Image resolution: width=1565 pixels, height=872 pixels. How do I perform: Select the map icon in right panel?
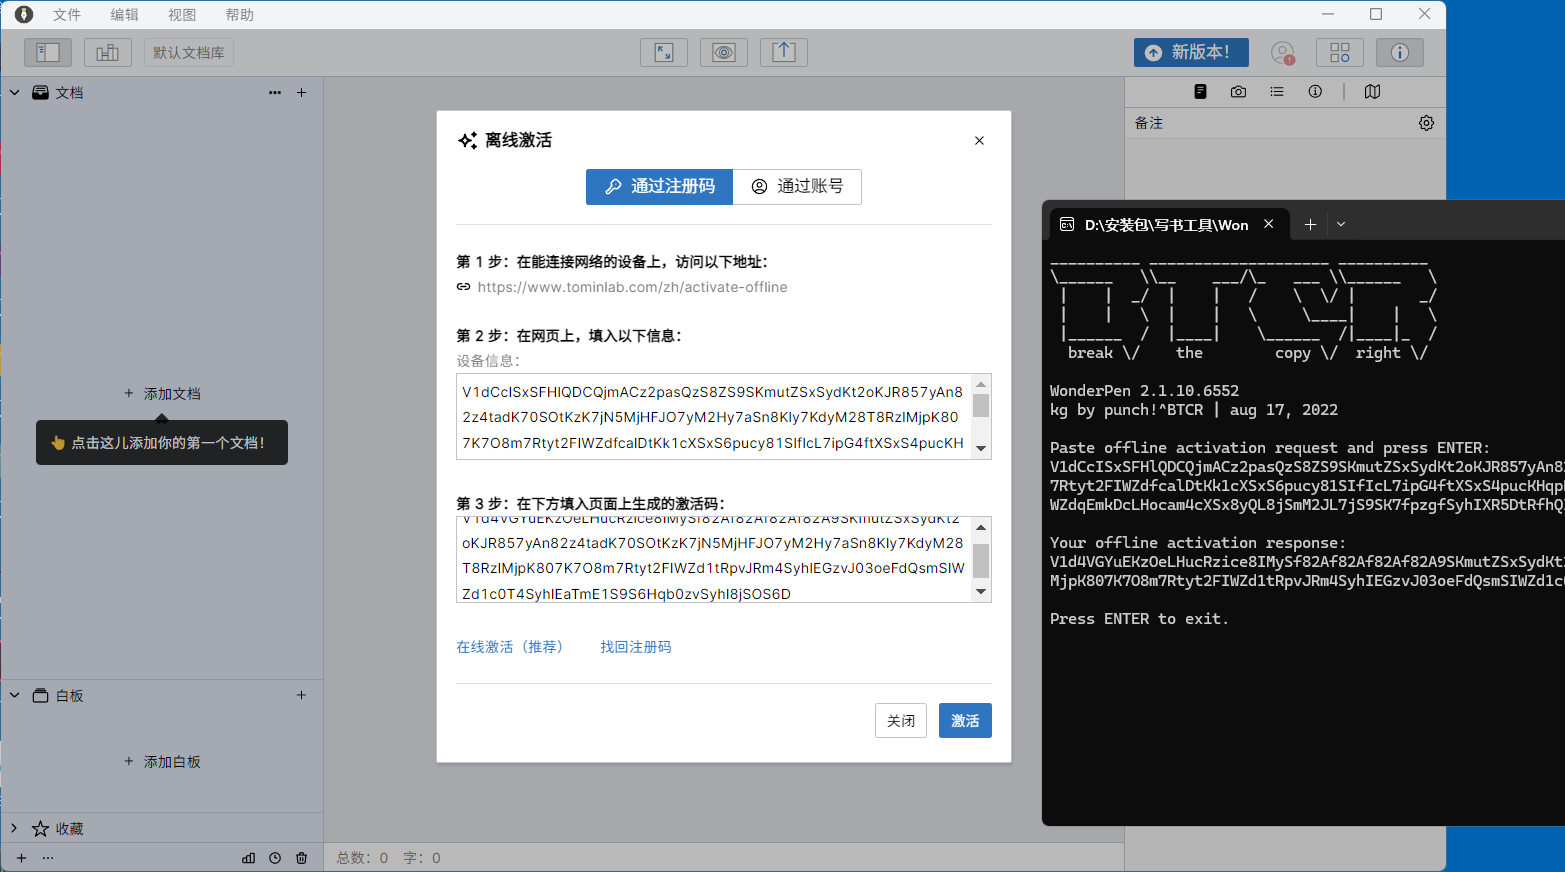coord(1372,91)
